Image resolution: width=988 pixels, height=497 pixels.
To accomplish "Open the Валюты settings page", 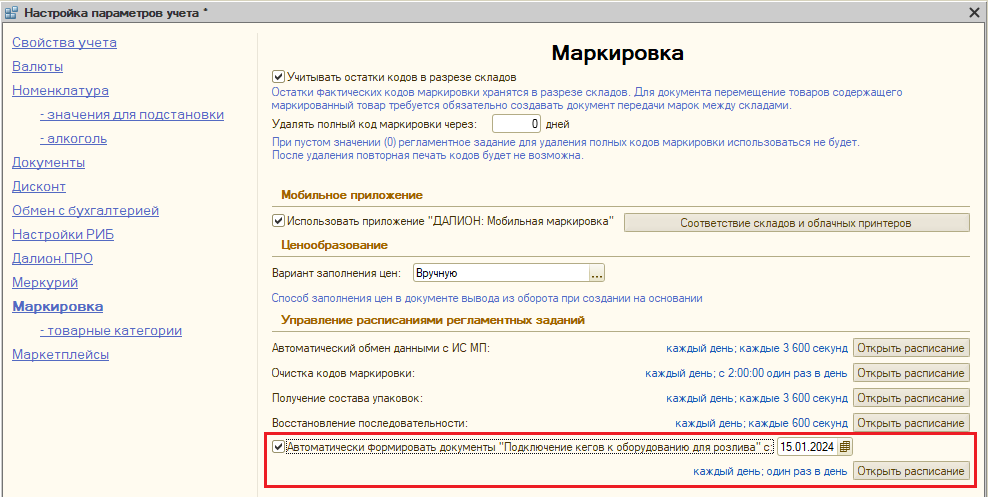I will [x=37, y=66].
